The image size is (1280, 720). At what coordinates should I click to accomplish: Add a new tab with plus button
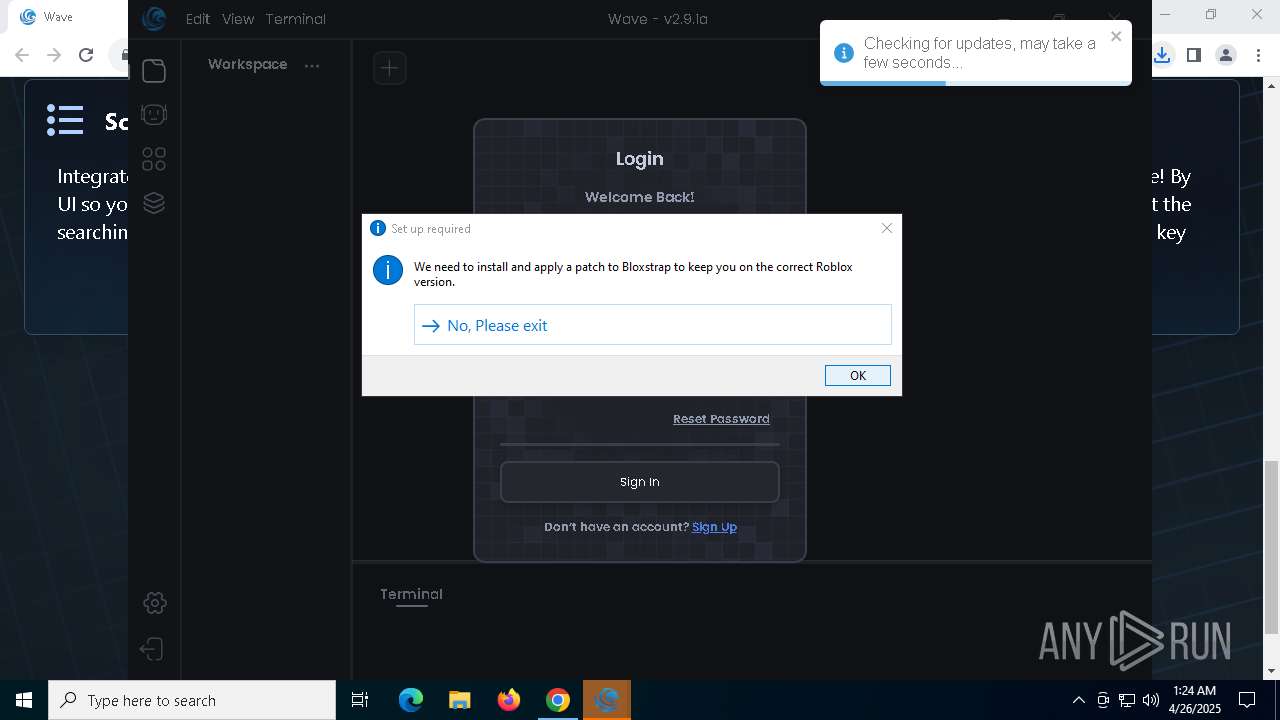(389, 68)
